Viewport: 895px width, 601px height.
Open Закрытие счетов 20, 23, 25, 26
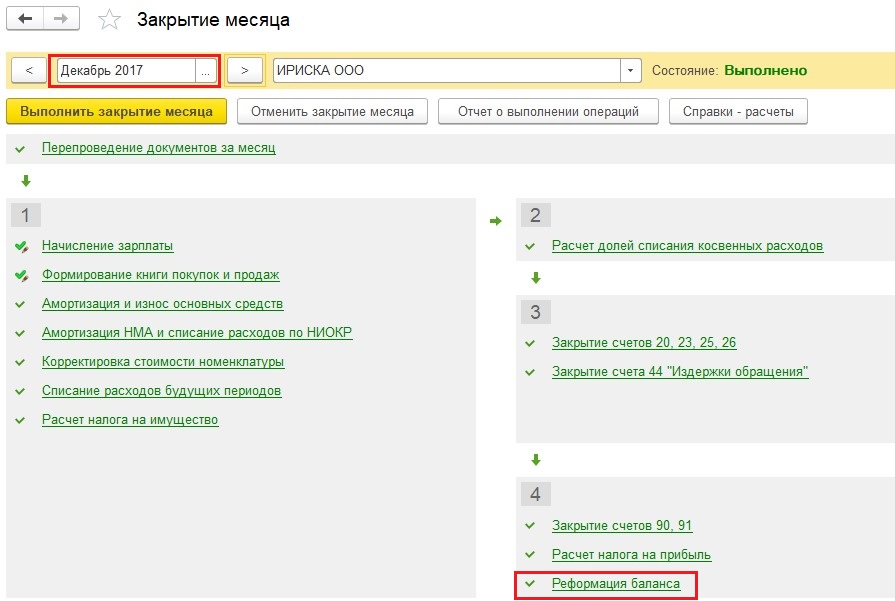[x=644, y=343]
